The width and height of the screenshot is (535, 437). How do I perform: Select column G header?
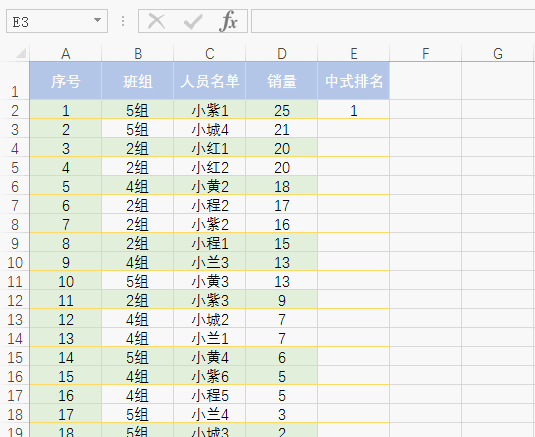[x=498, y=54]
